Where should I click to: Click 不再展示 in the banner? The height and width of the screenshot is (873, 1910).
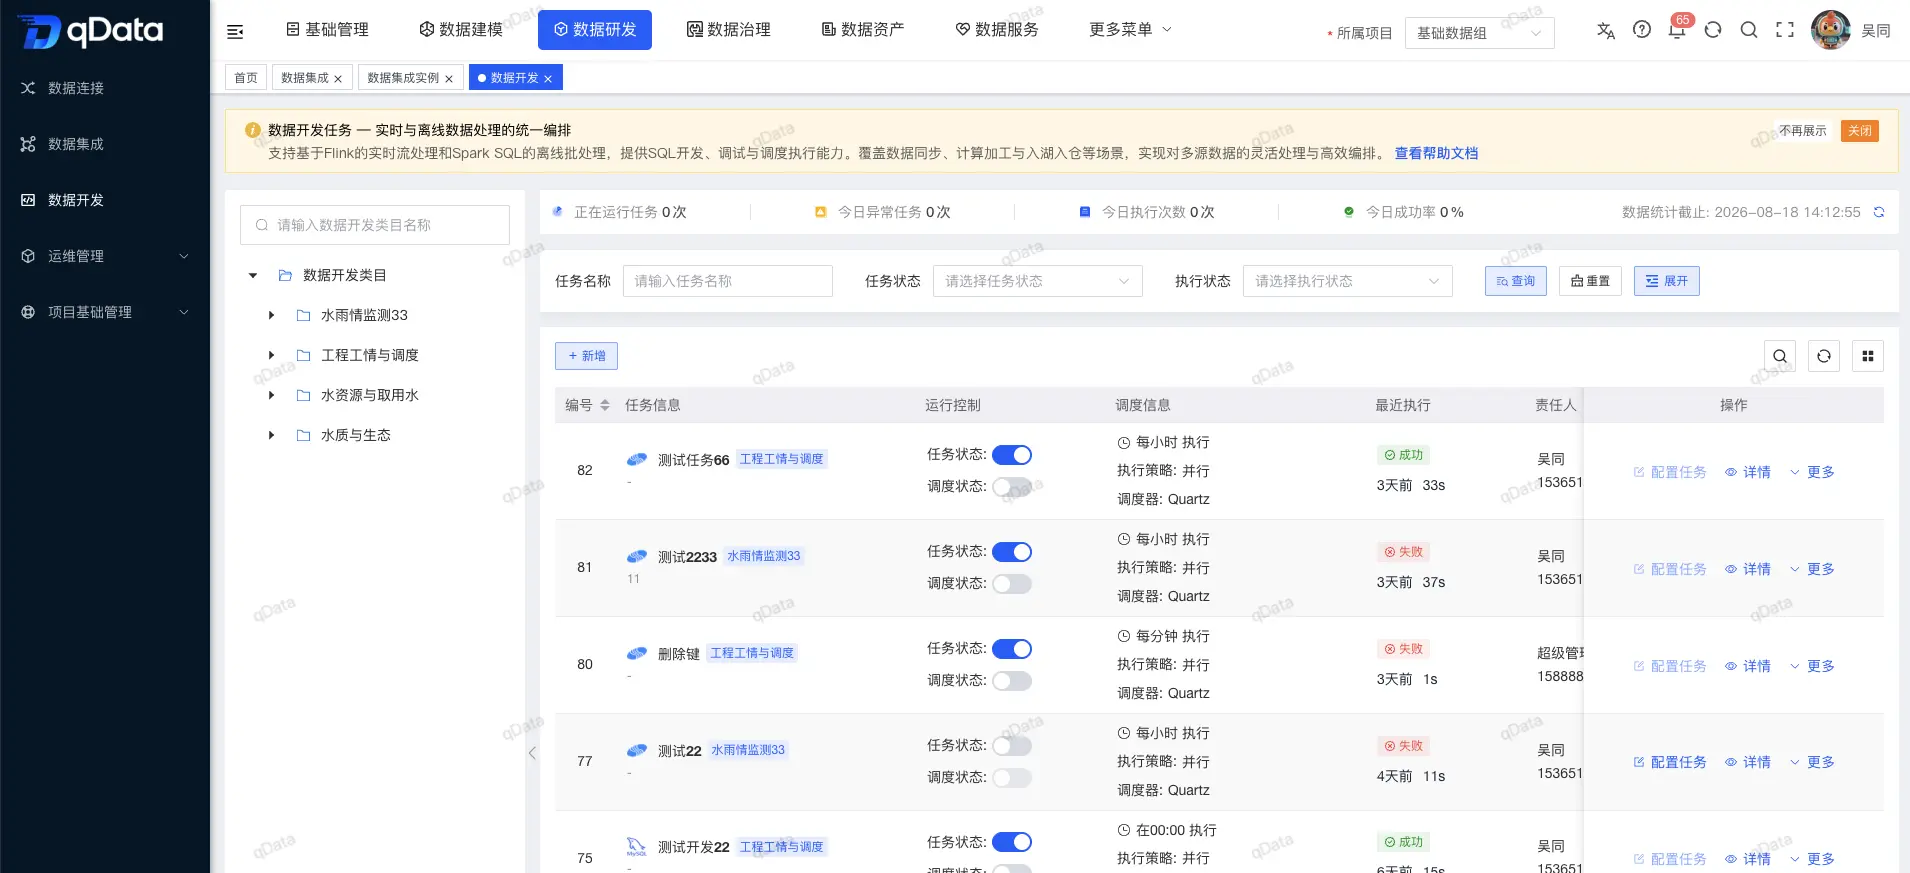coord(1802,131)
